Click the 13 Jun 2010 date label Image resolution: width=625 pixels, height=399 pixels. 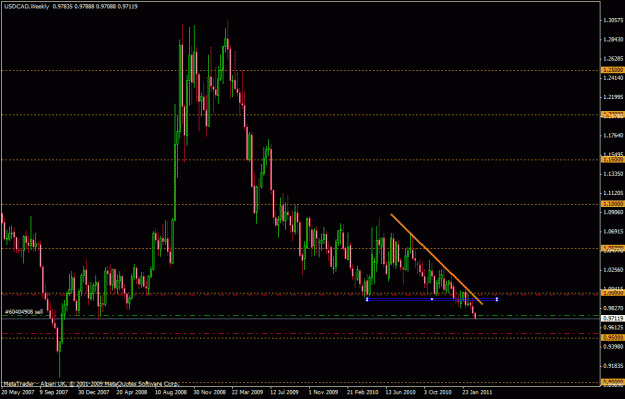[401, 392]
